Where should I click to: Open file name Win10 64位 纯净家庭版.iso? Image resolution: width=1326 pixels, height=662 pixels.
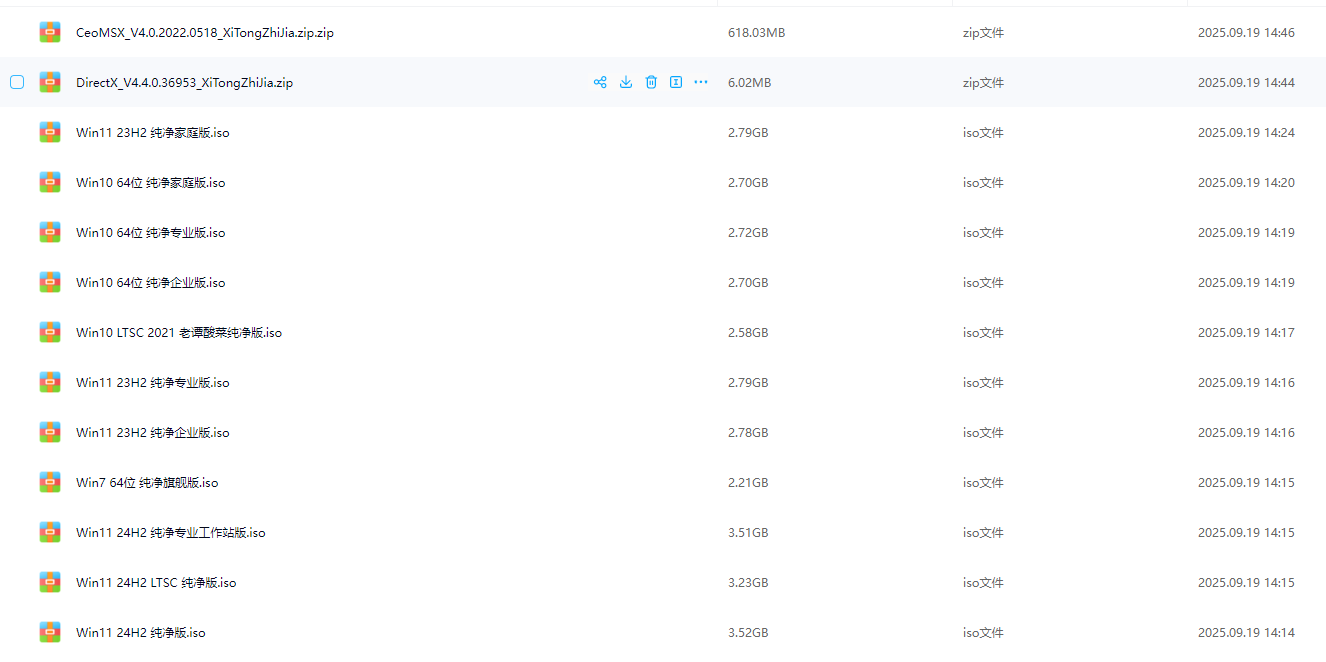pos(151,182)
